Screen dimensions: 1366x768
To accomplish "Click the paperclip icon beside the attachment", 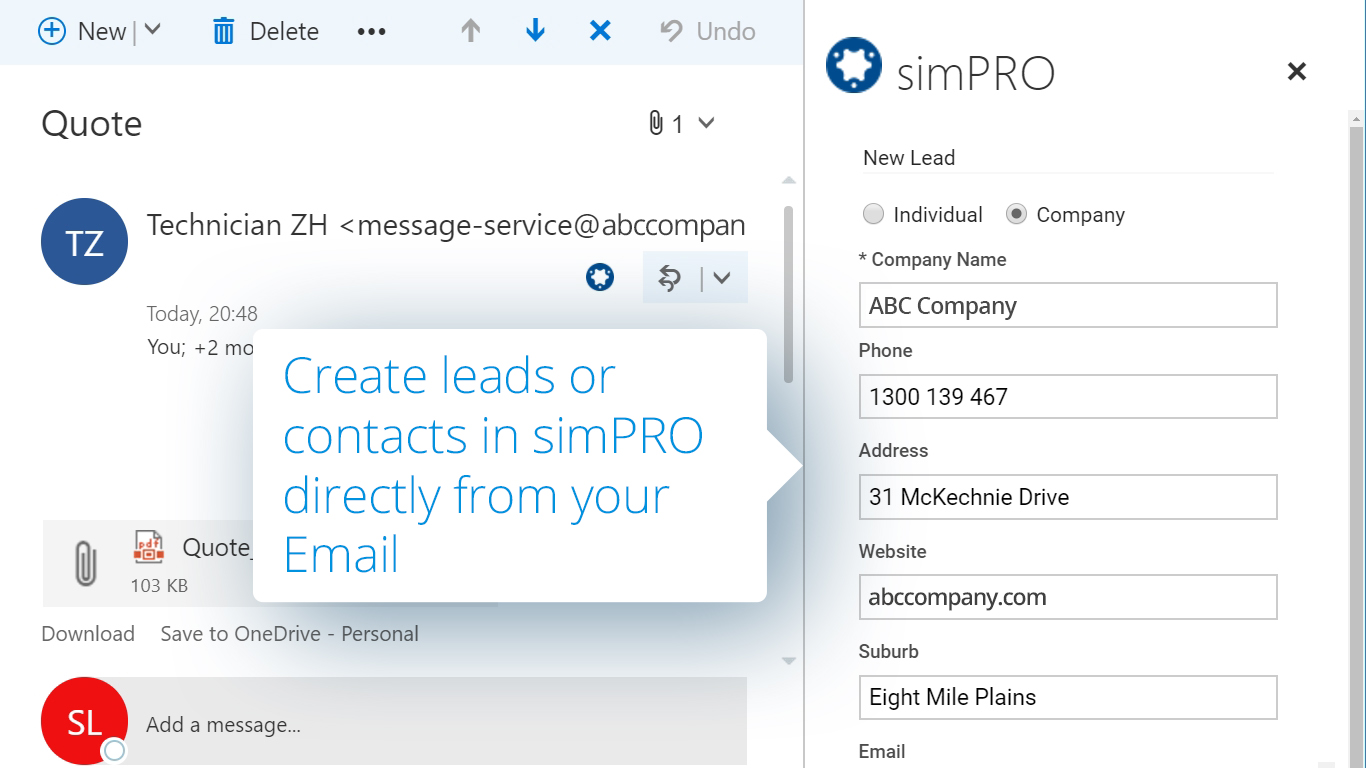I will [86, 563].
